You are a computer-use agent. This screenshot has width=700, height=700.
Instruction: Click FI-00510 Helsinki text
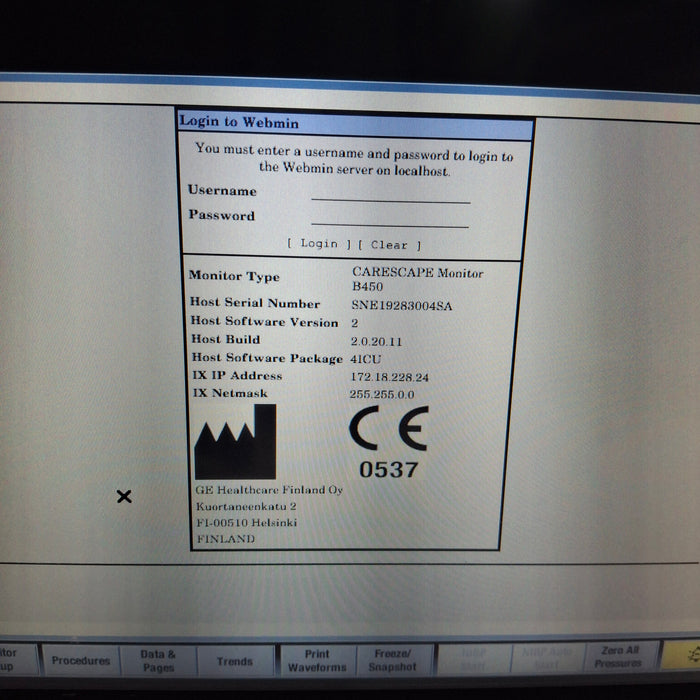point(246,522)
